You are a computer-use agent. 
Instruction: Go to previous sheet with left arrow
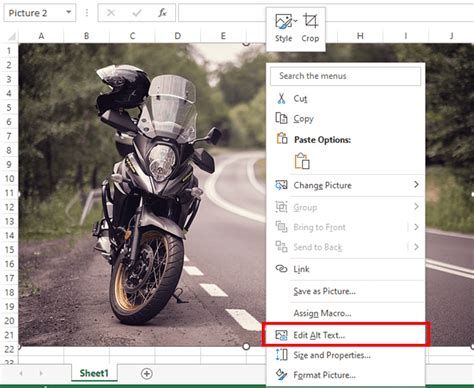(21, 373)
